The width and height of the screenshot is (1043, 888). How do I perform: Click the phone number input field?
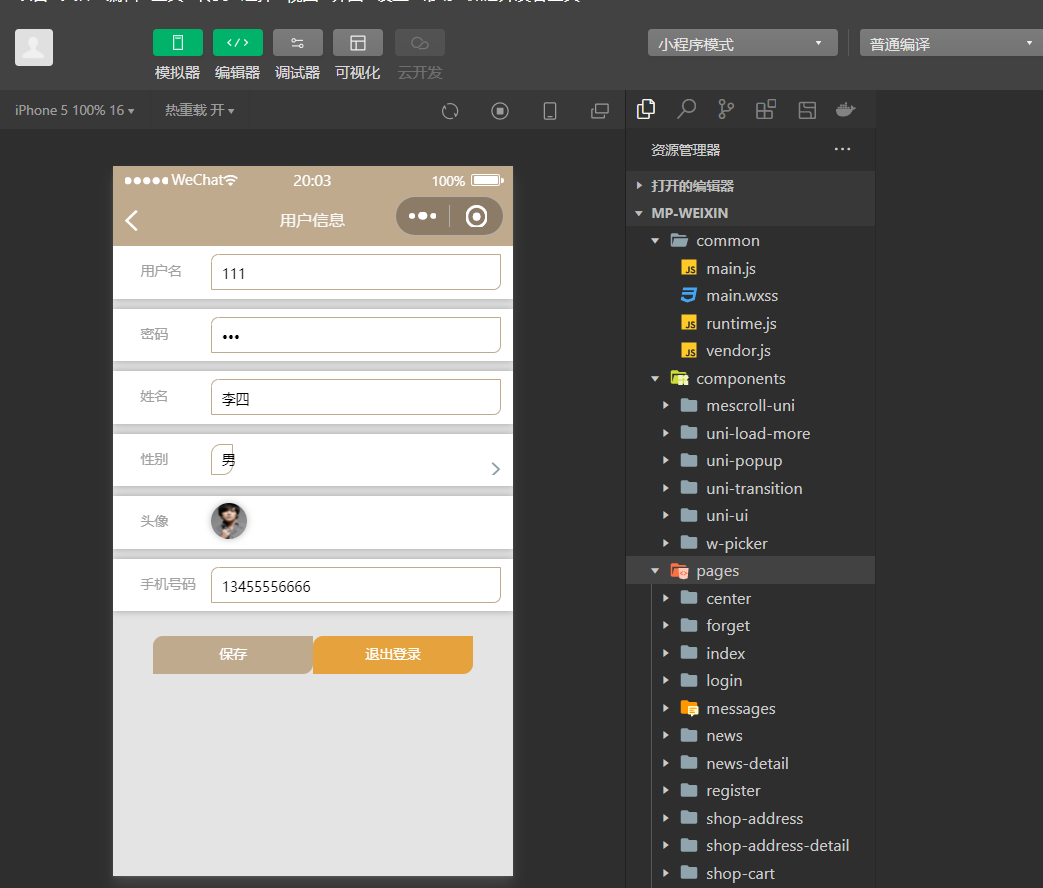click(x=356, y=585)
